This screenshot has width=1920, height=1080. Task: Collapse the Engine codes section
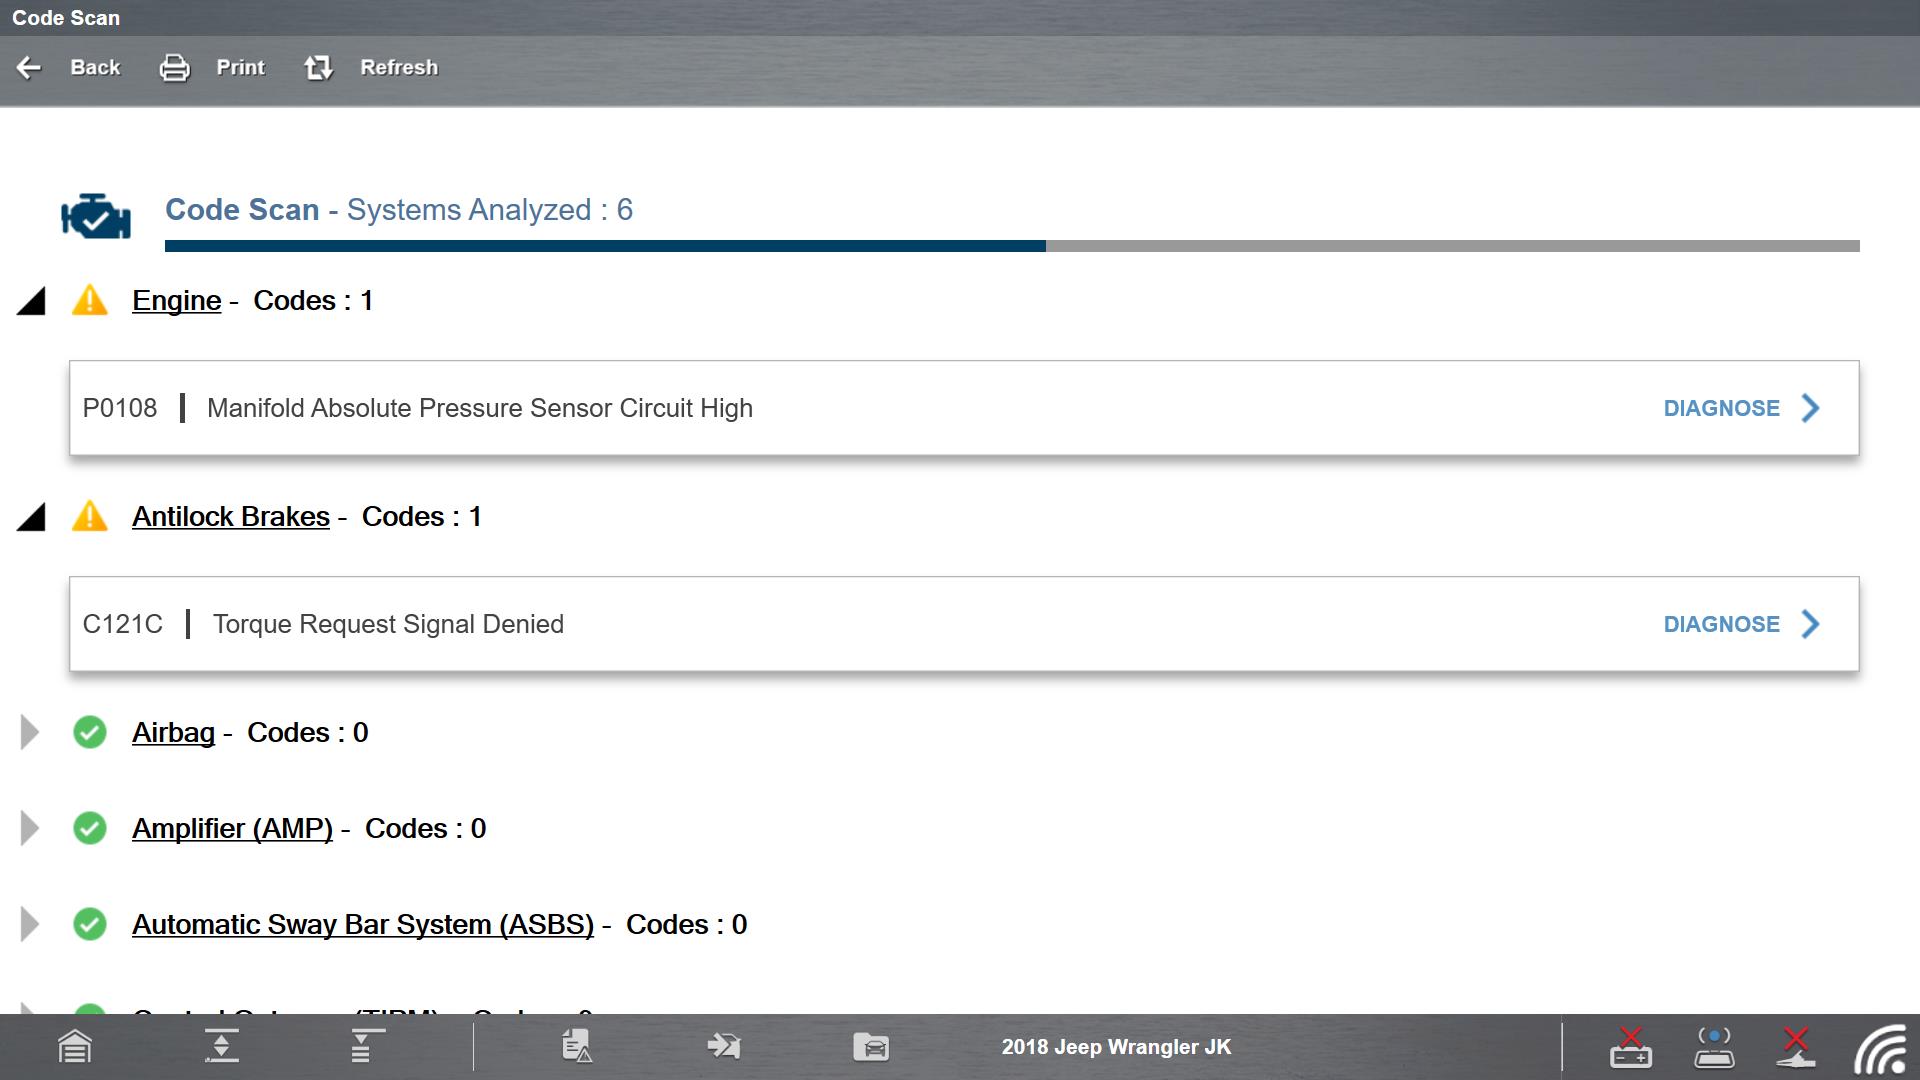click(32, 301)
